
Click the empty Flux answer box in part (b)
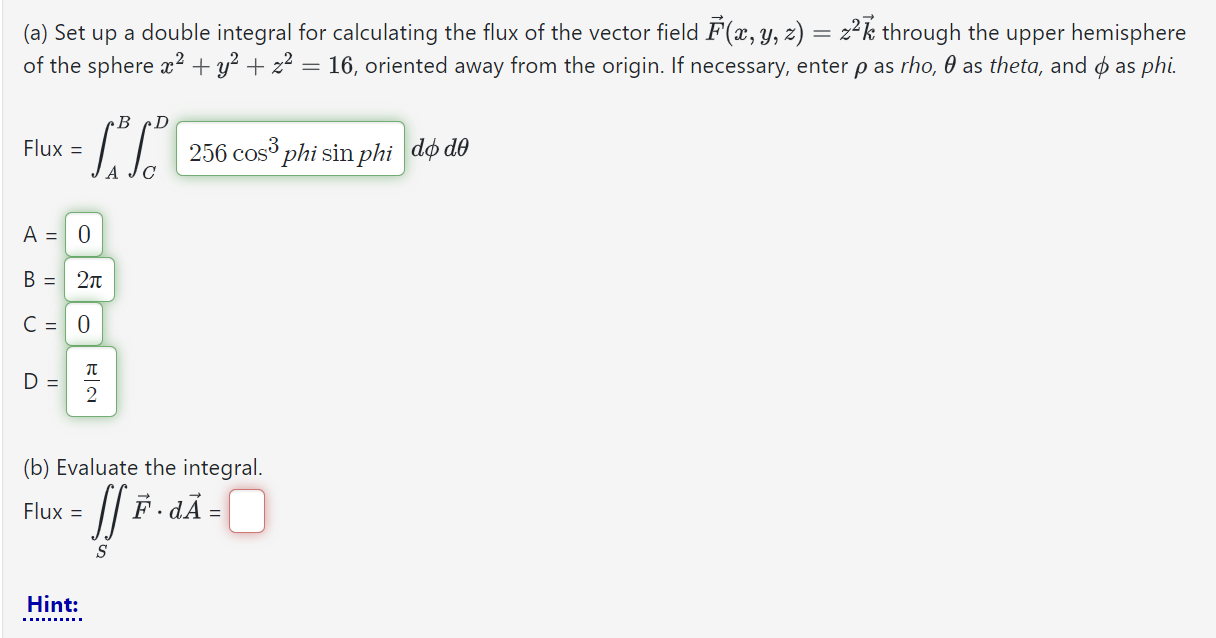tap(247, 511)
